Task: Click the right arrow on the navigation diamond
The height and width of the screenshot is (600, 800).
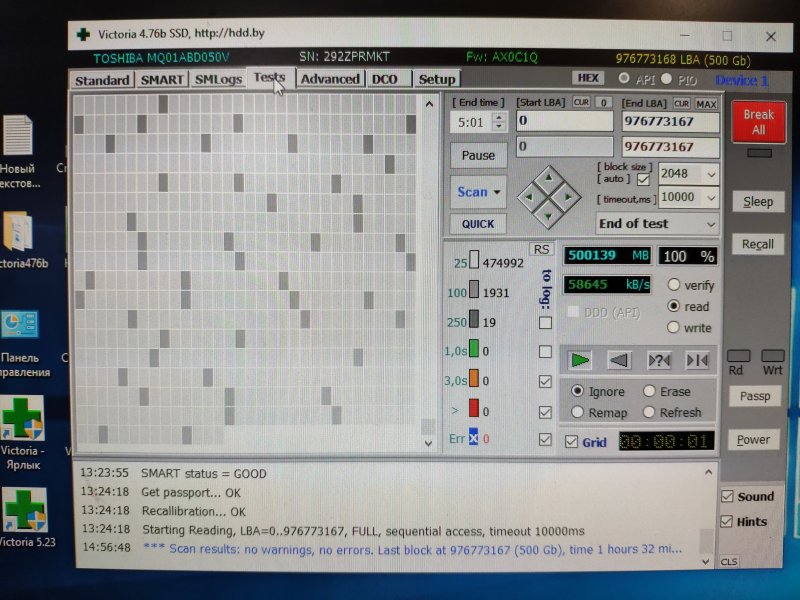Action: pyautogui.click(x=570, y=196)
